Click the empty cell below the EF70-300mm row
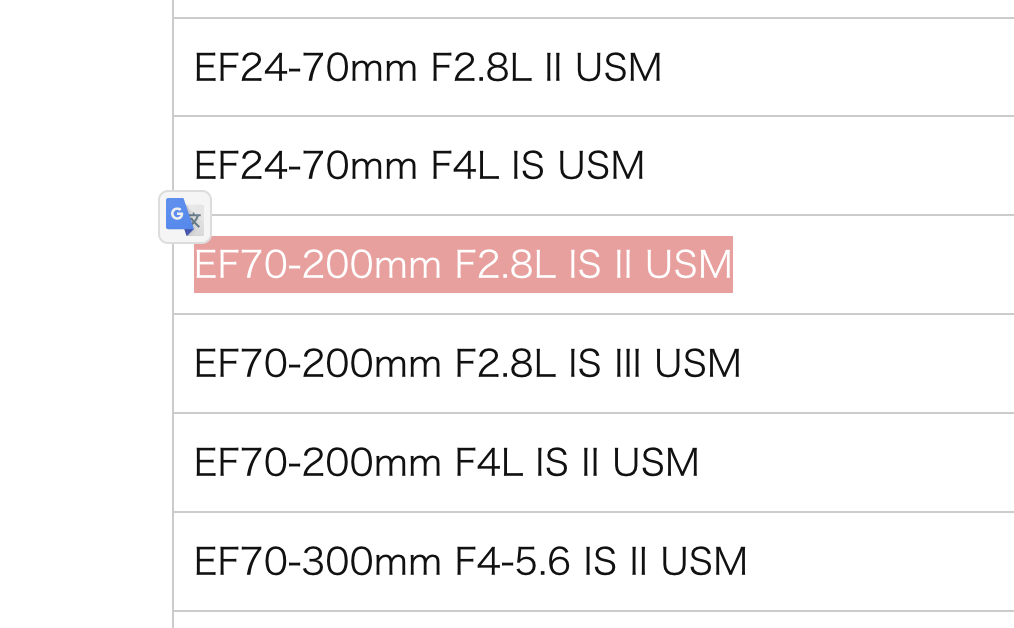The image size is (1014, 628). pos(594,620)
